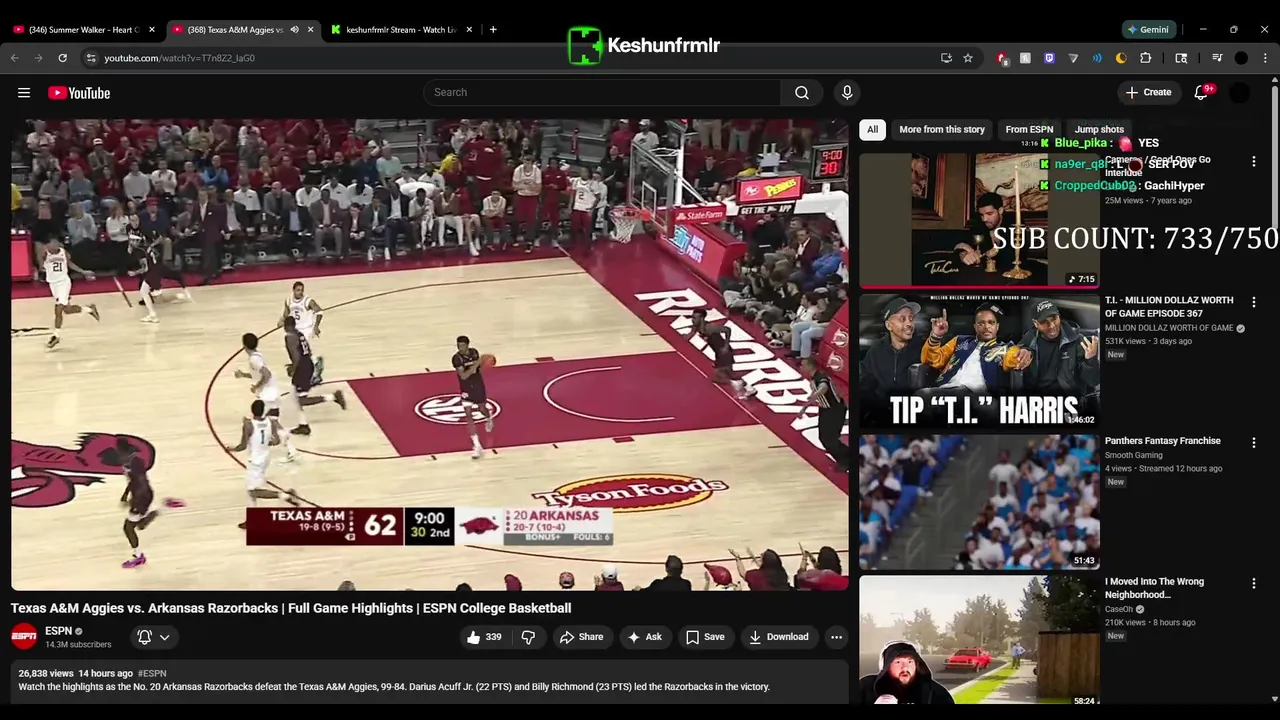Play the CaseOh neighborhood thumbnail
This screenshot has height=720, width=1280.
[979, 641]
